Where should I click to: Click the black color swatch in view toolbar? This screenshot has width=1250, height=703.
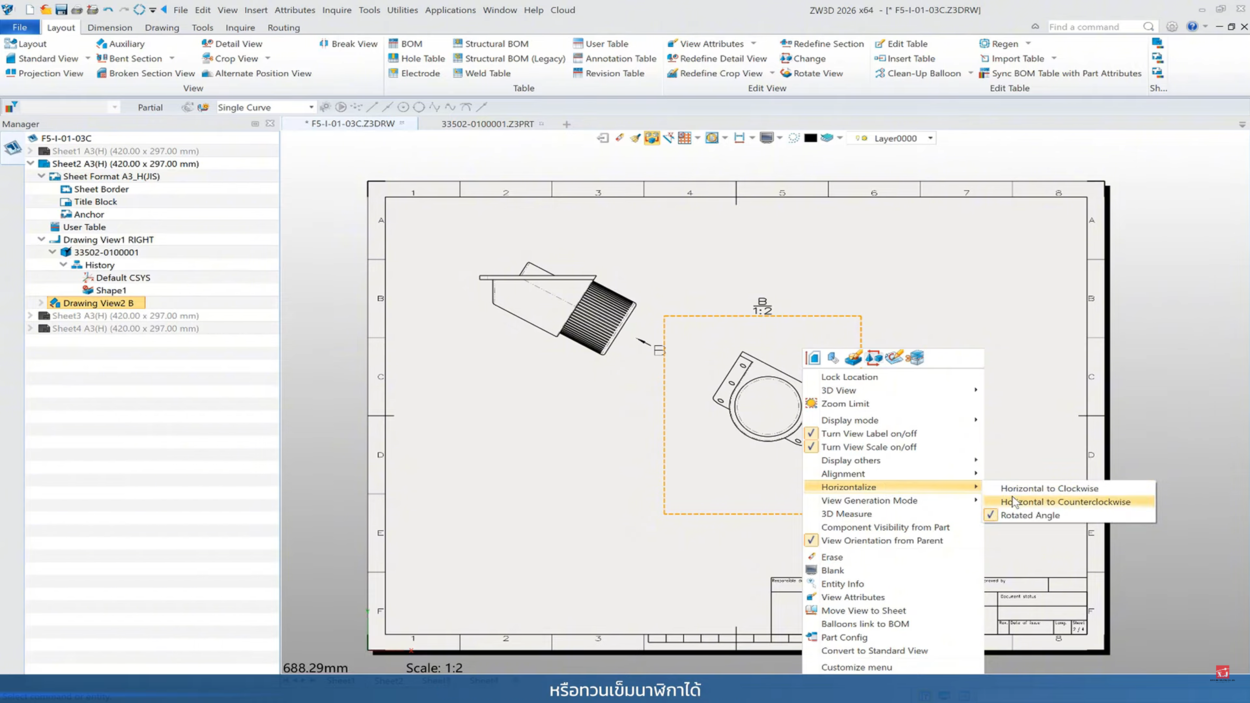coord(810,138)
